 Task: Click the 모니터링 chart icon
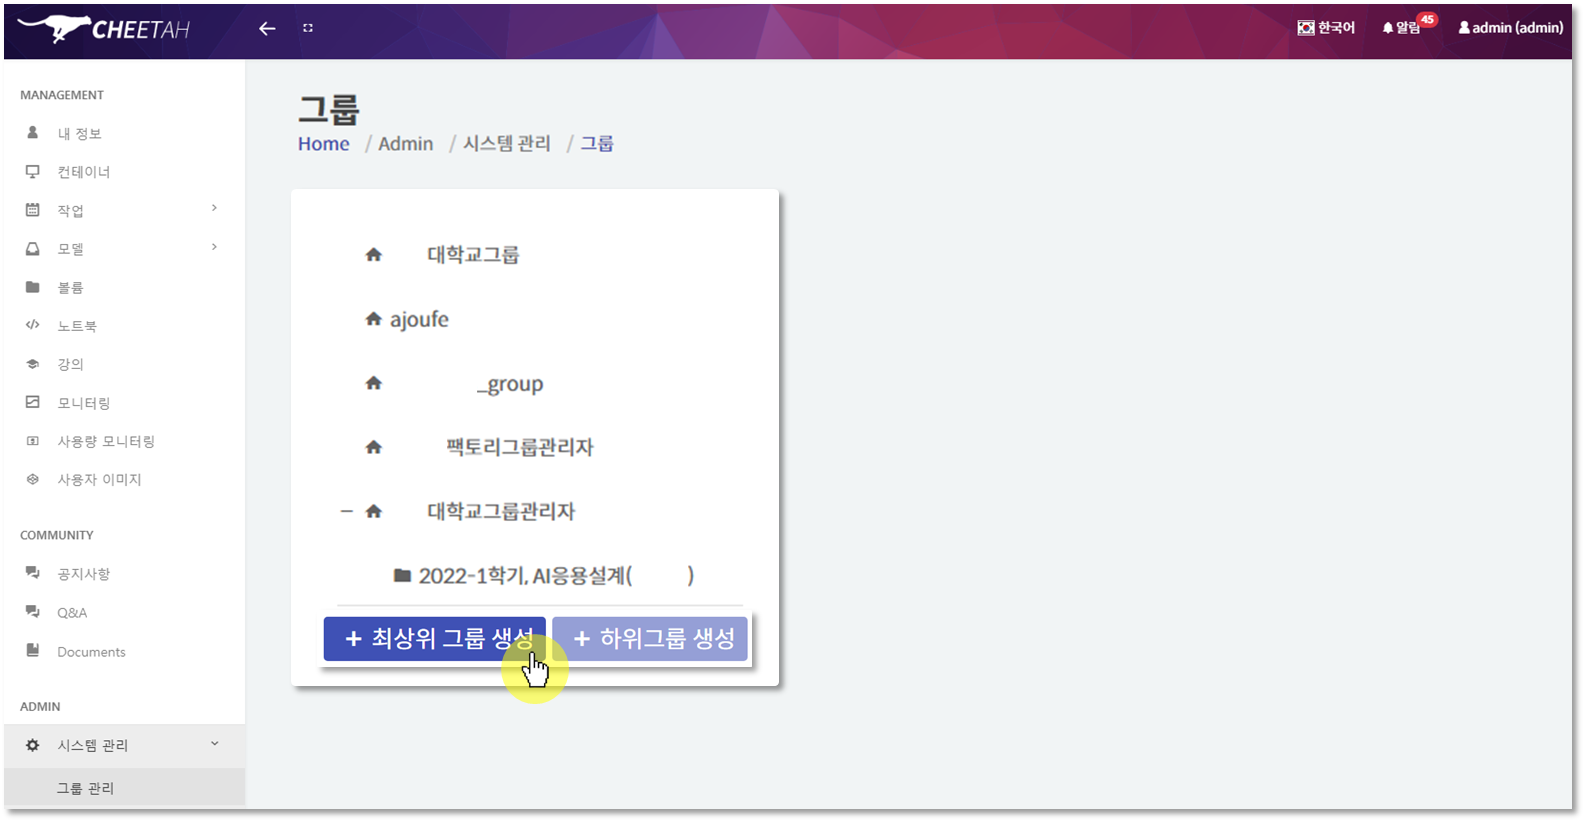pos(33,402)
